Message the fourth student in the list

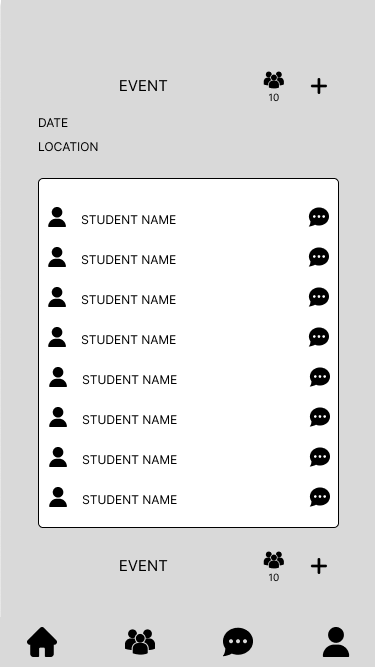(x=319, y=337)
